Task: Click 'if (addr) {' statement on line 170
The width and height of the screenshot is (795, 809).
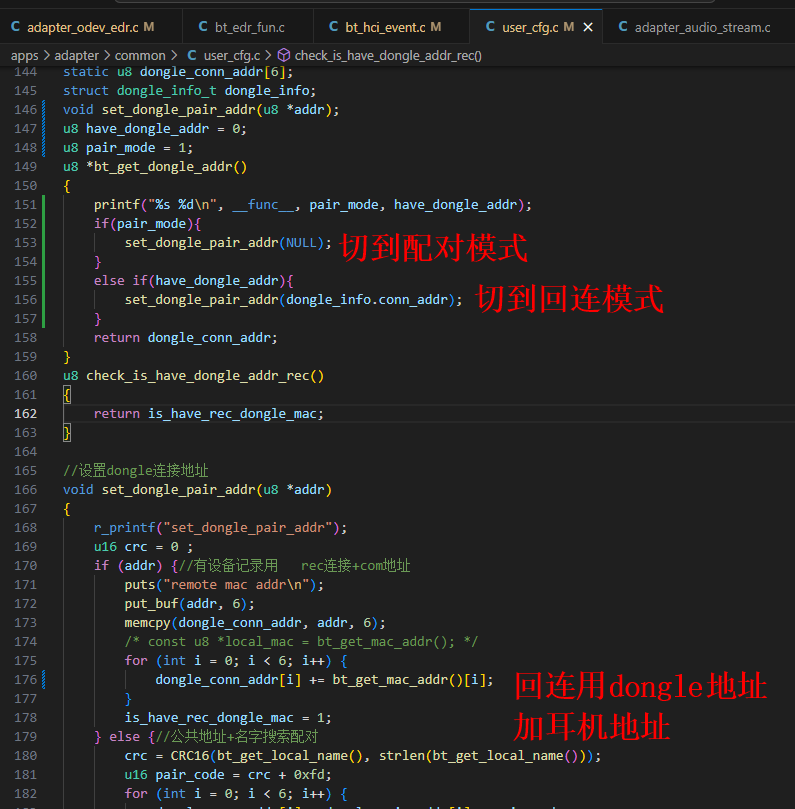Action: click(x=136, y=566)
